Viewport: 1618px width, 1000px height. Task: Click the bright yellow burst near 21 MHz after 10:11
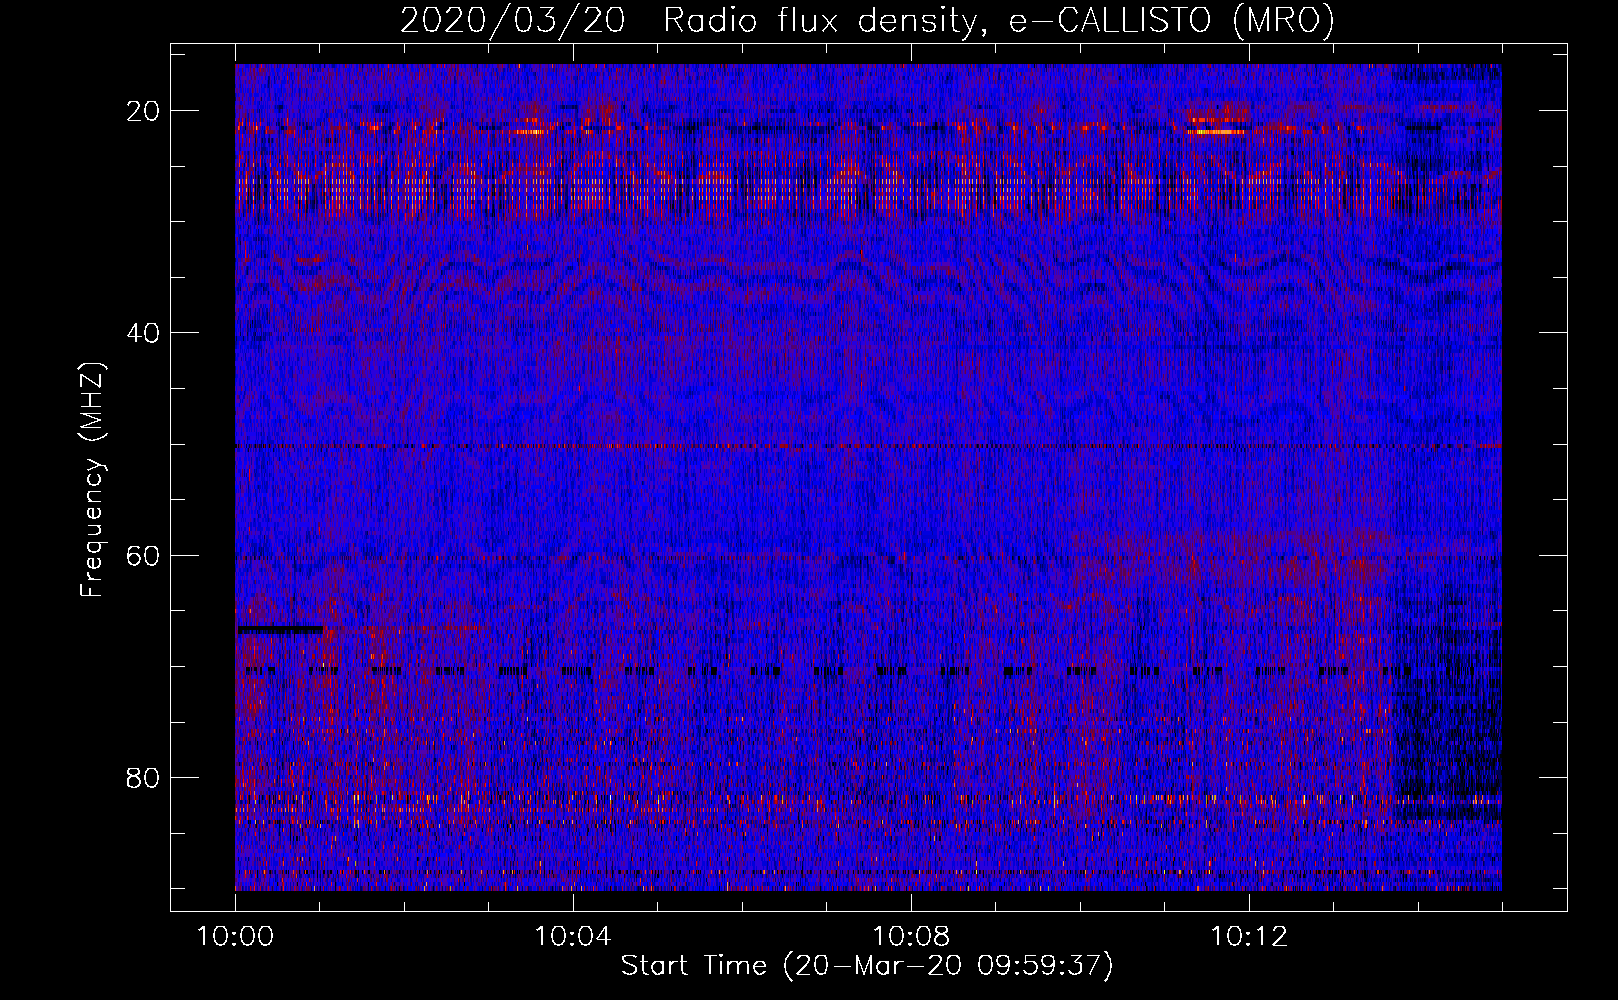pyautogui.click(x=1216, y=131)
